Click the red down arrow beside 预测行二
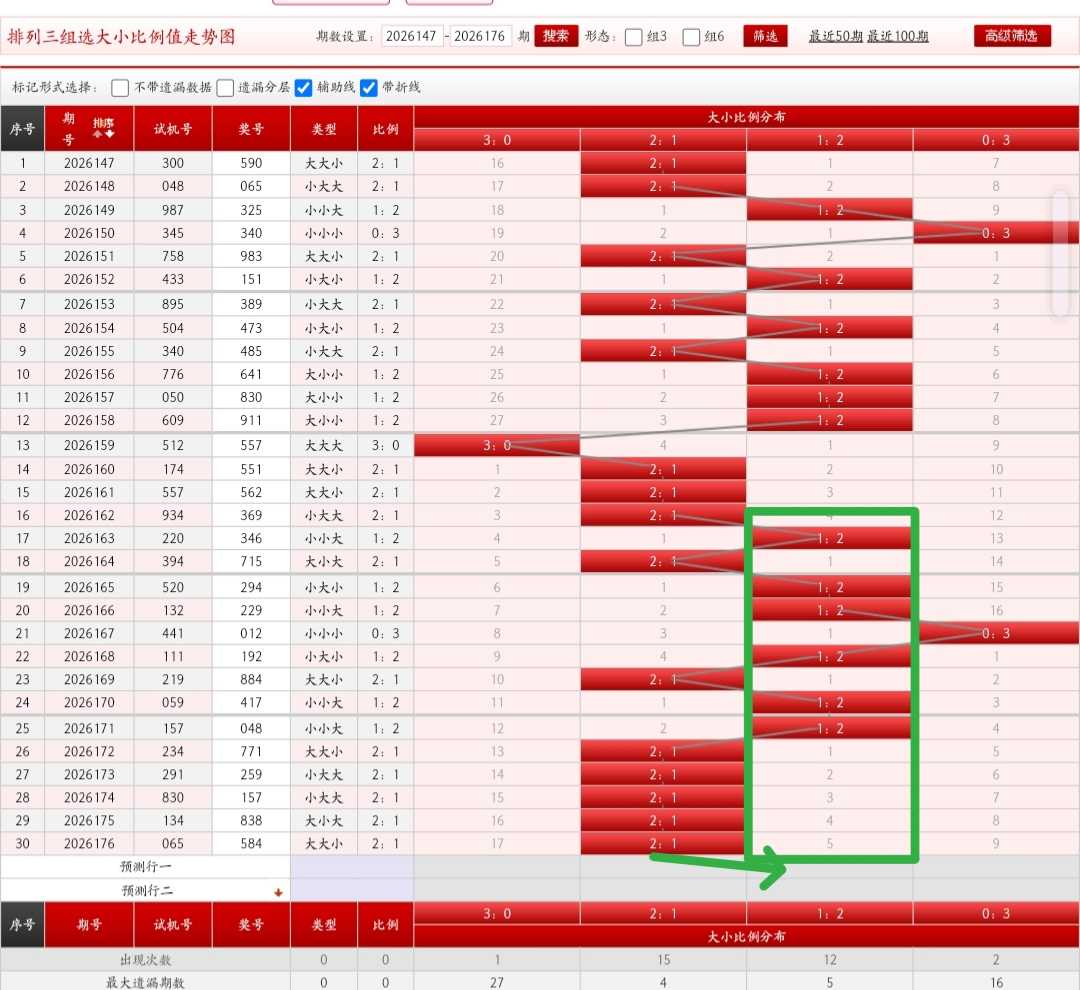 pyautogui.click(x=278, y=892)
